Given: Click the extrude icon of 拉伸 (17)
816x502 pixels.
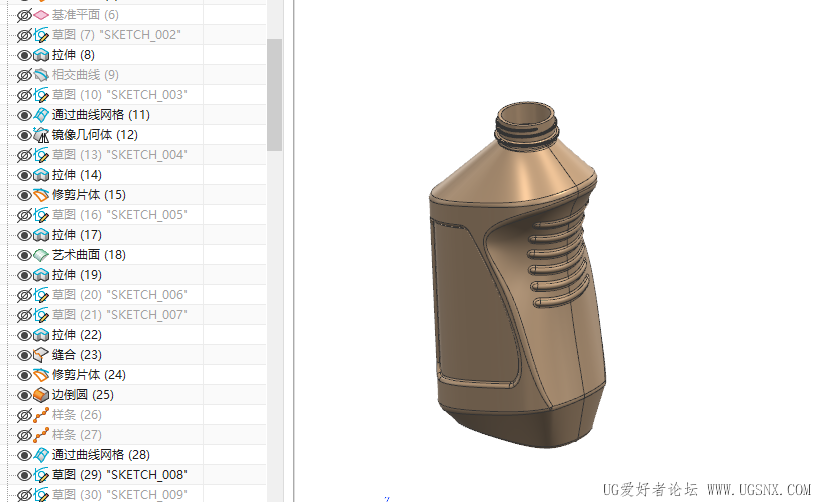Looking at the screenshot, I should click(x=41, y=235).
